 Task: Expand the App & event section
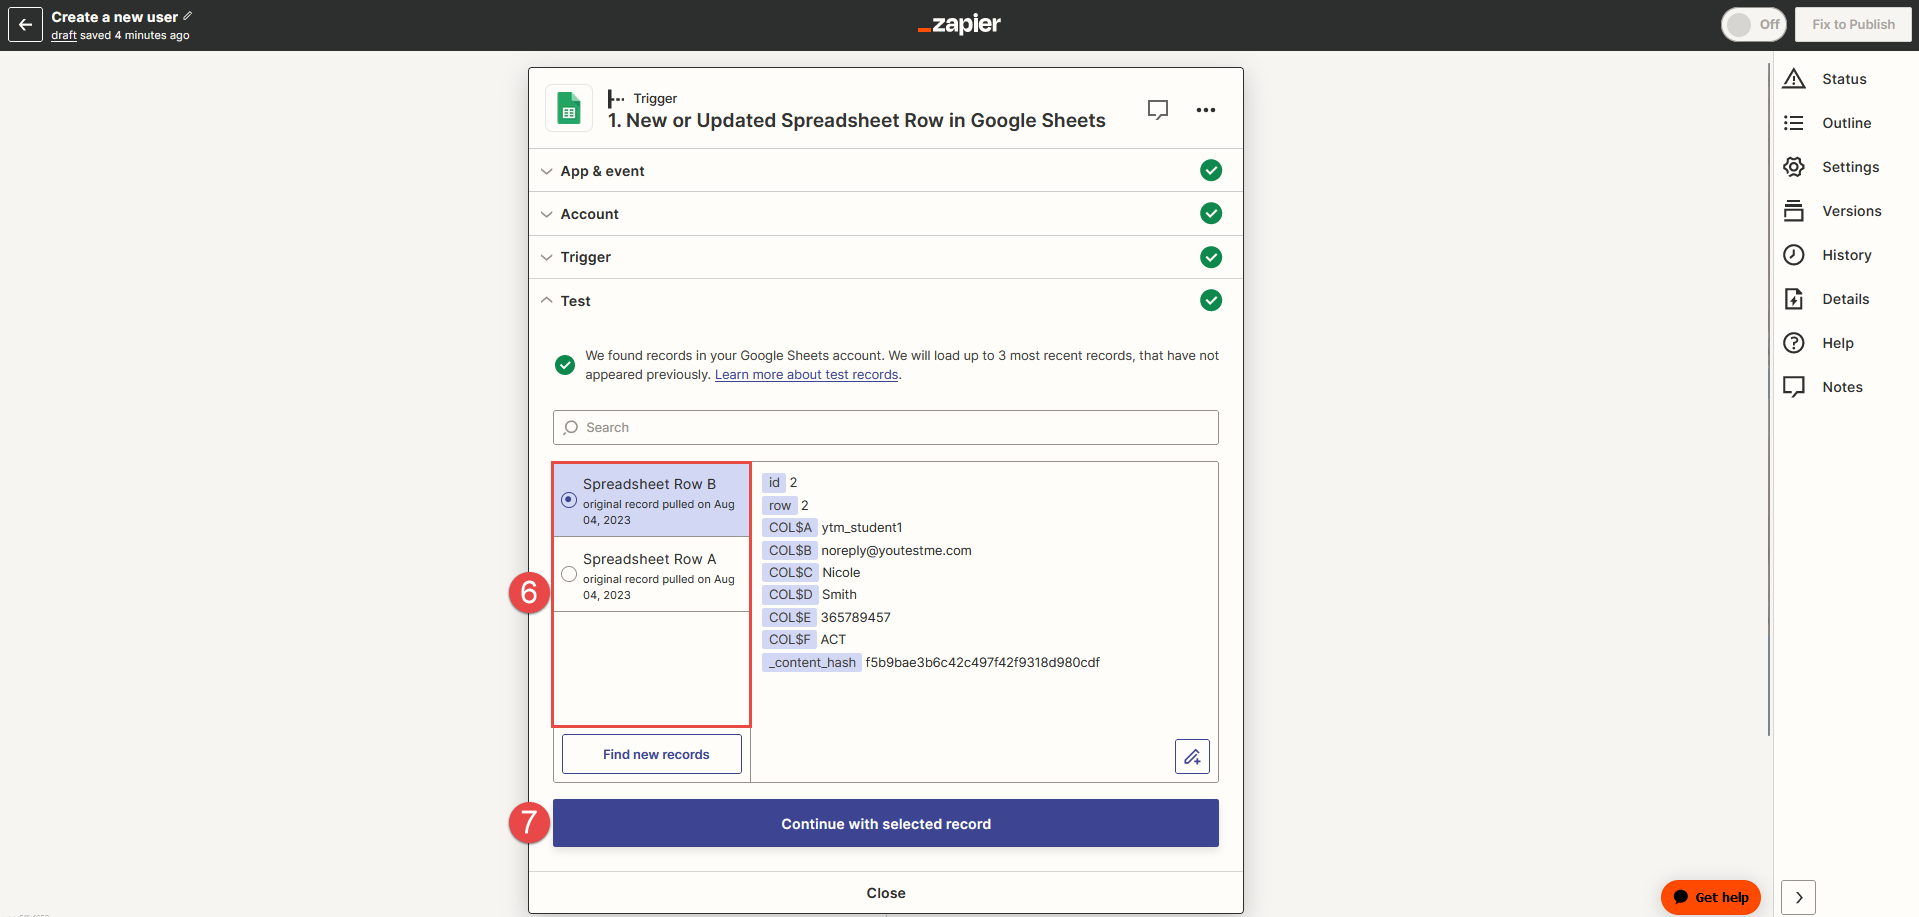coord(886,171)
